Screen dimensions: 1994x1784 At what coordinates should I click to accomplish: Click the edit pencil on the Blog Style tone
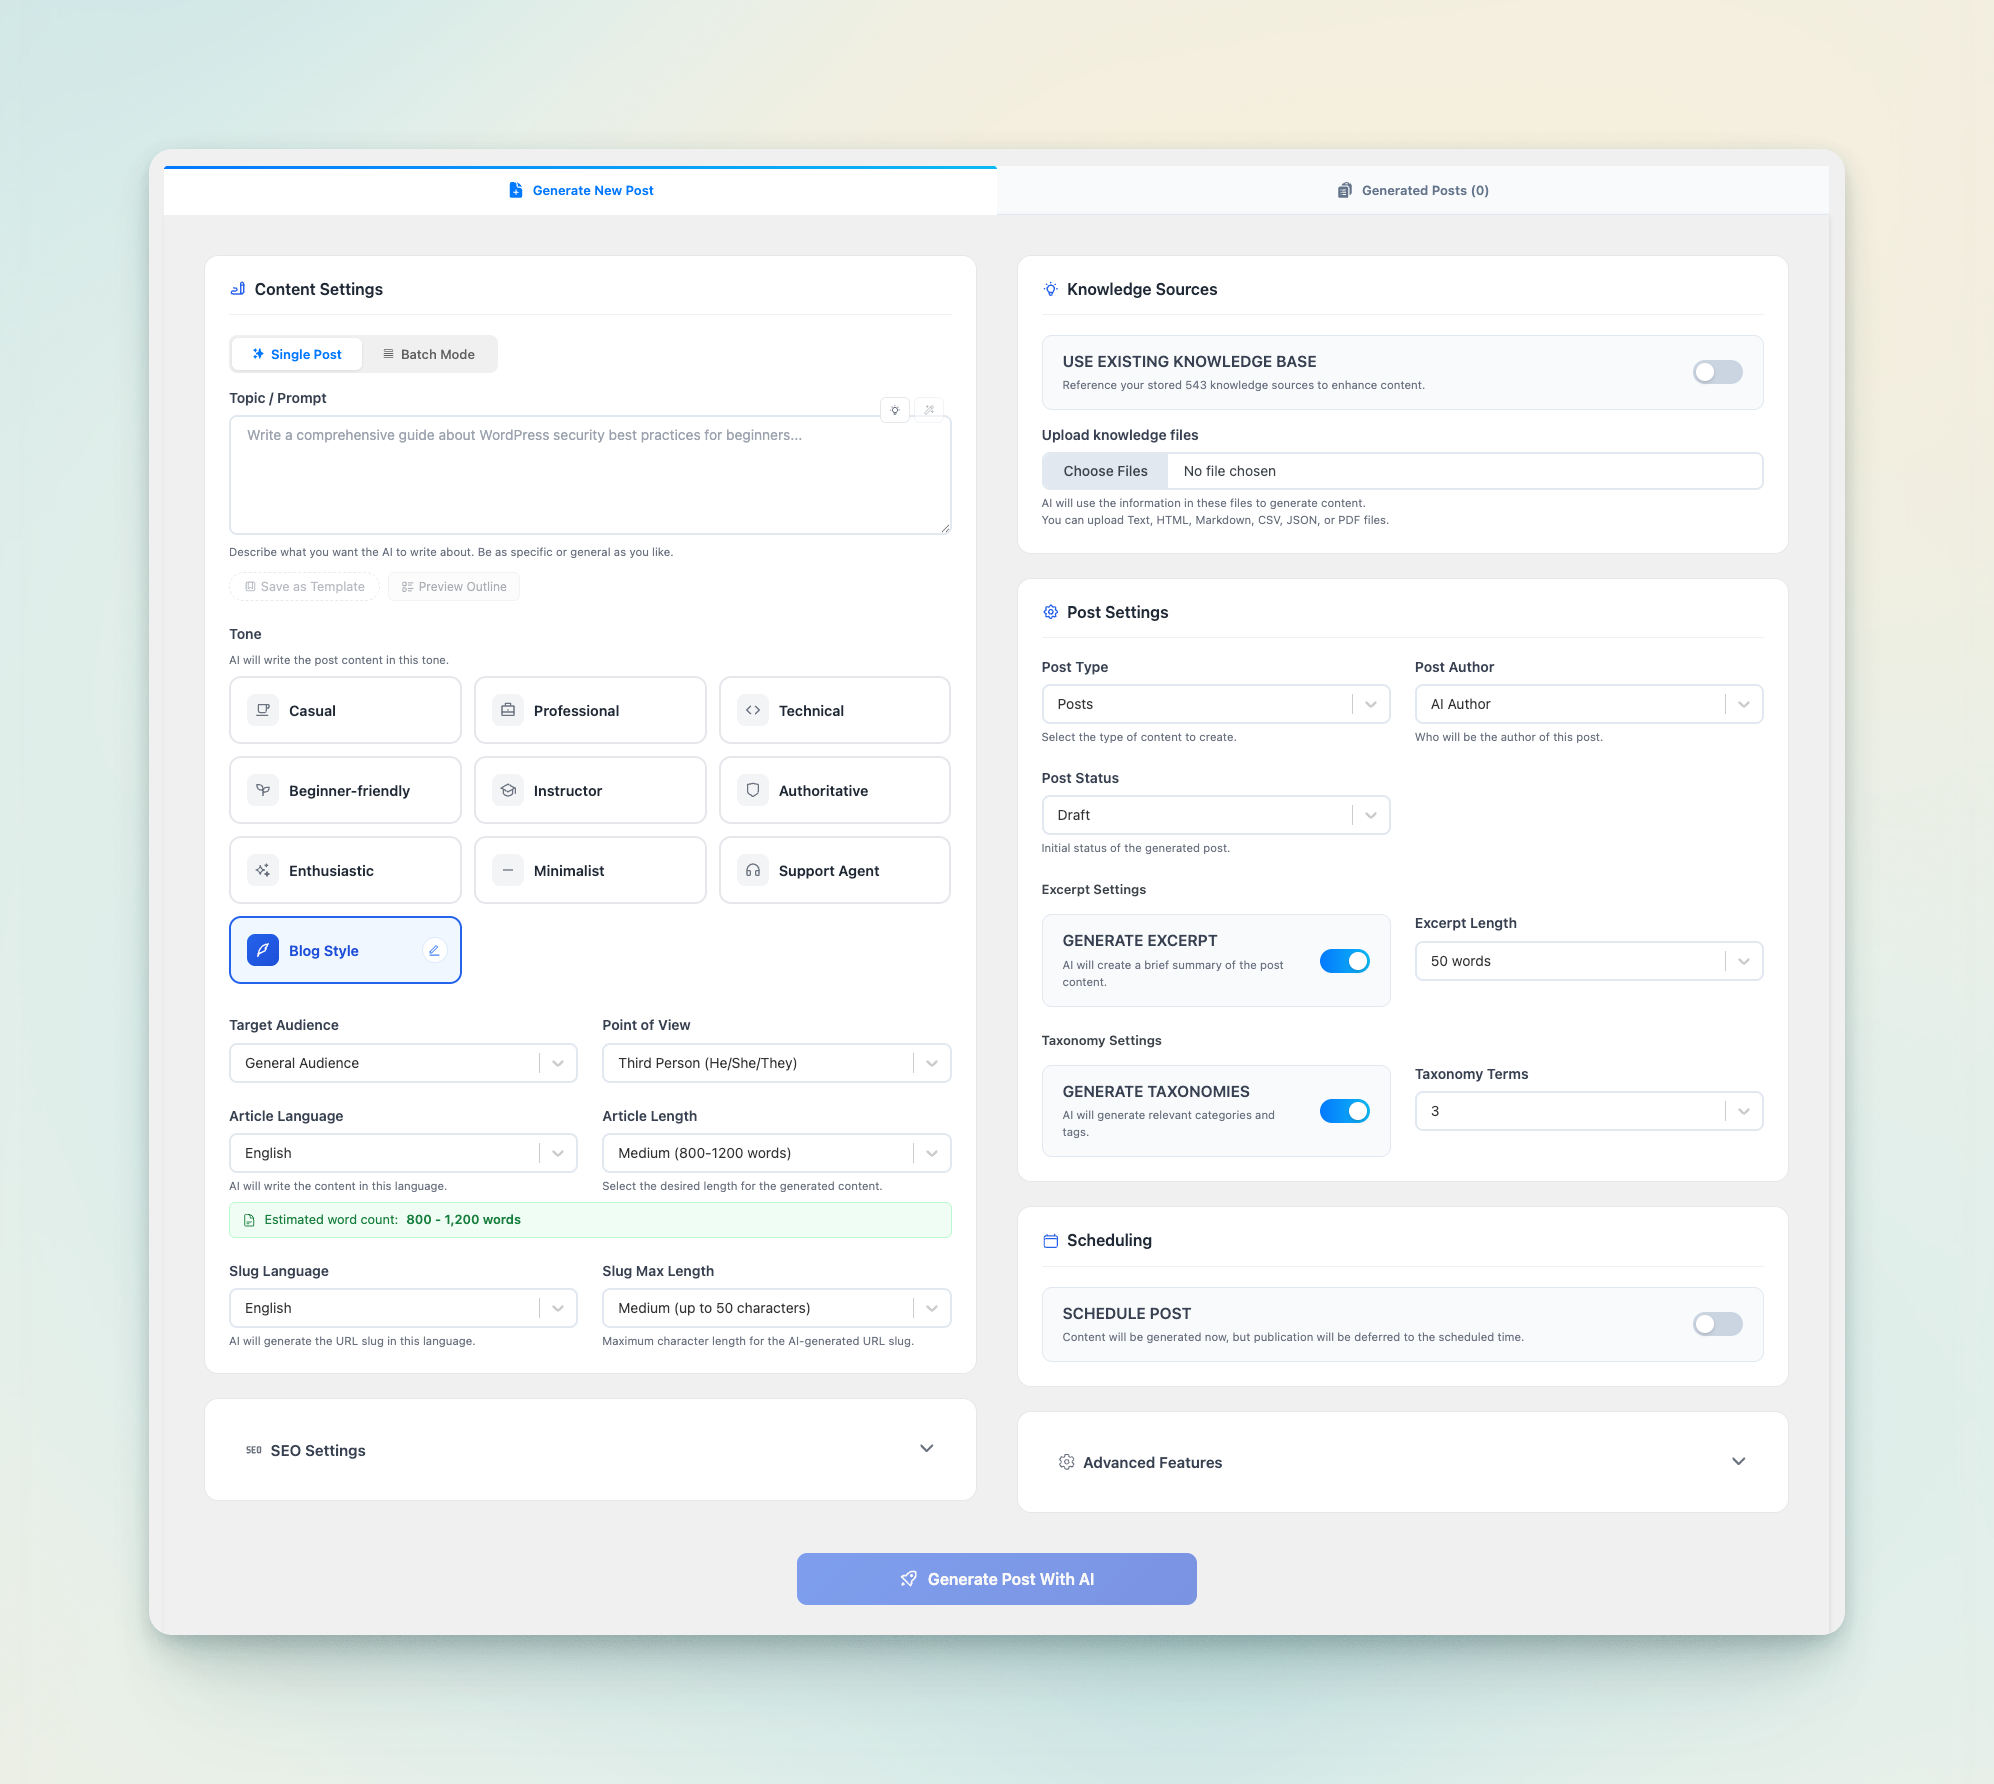[434, 950]
